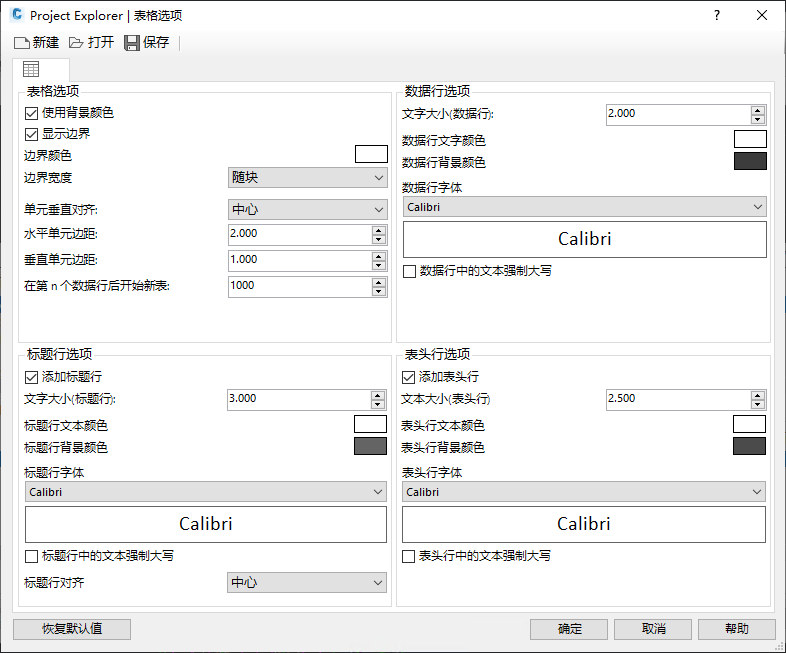Select the table options tab icon
786x653 pixels.
[31, 69]
